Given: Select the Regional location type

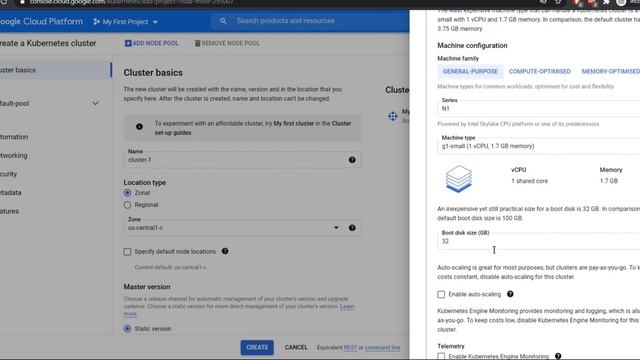Looking at the screenshot, I should [x=127, y=205].
